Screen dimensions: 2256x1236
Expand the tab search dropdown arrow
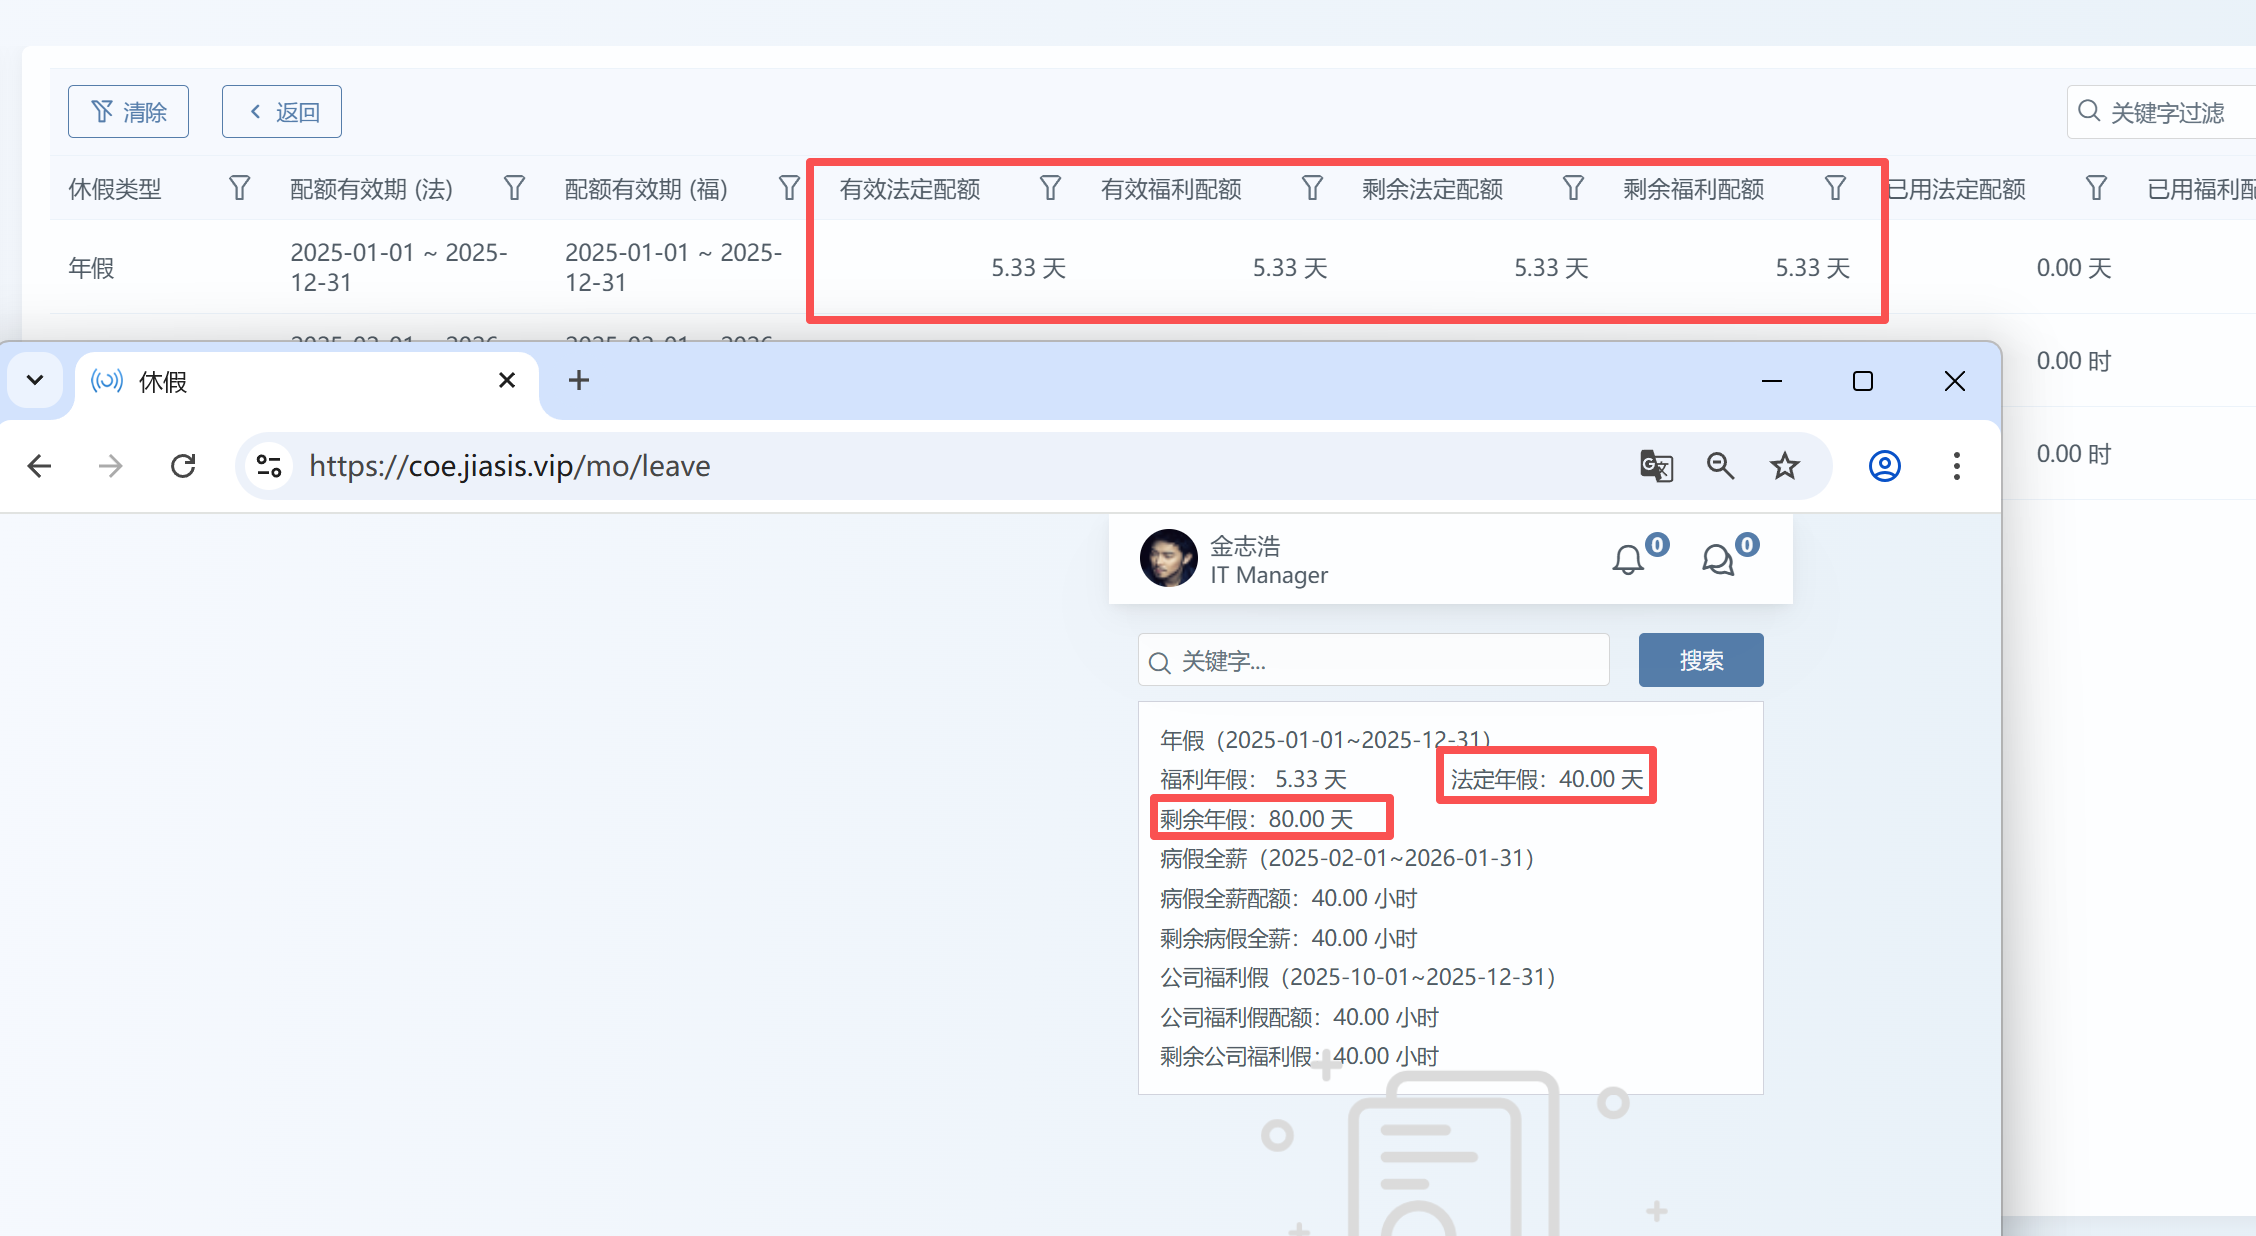(35, 380)
